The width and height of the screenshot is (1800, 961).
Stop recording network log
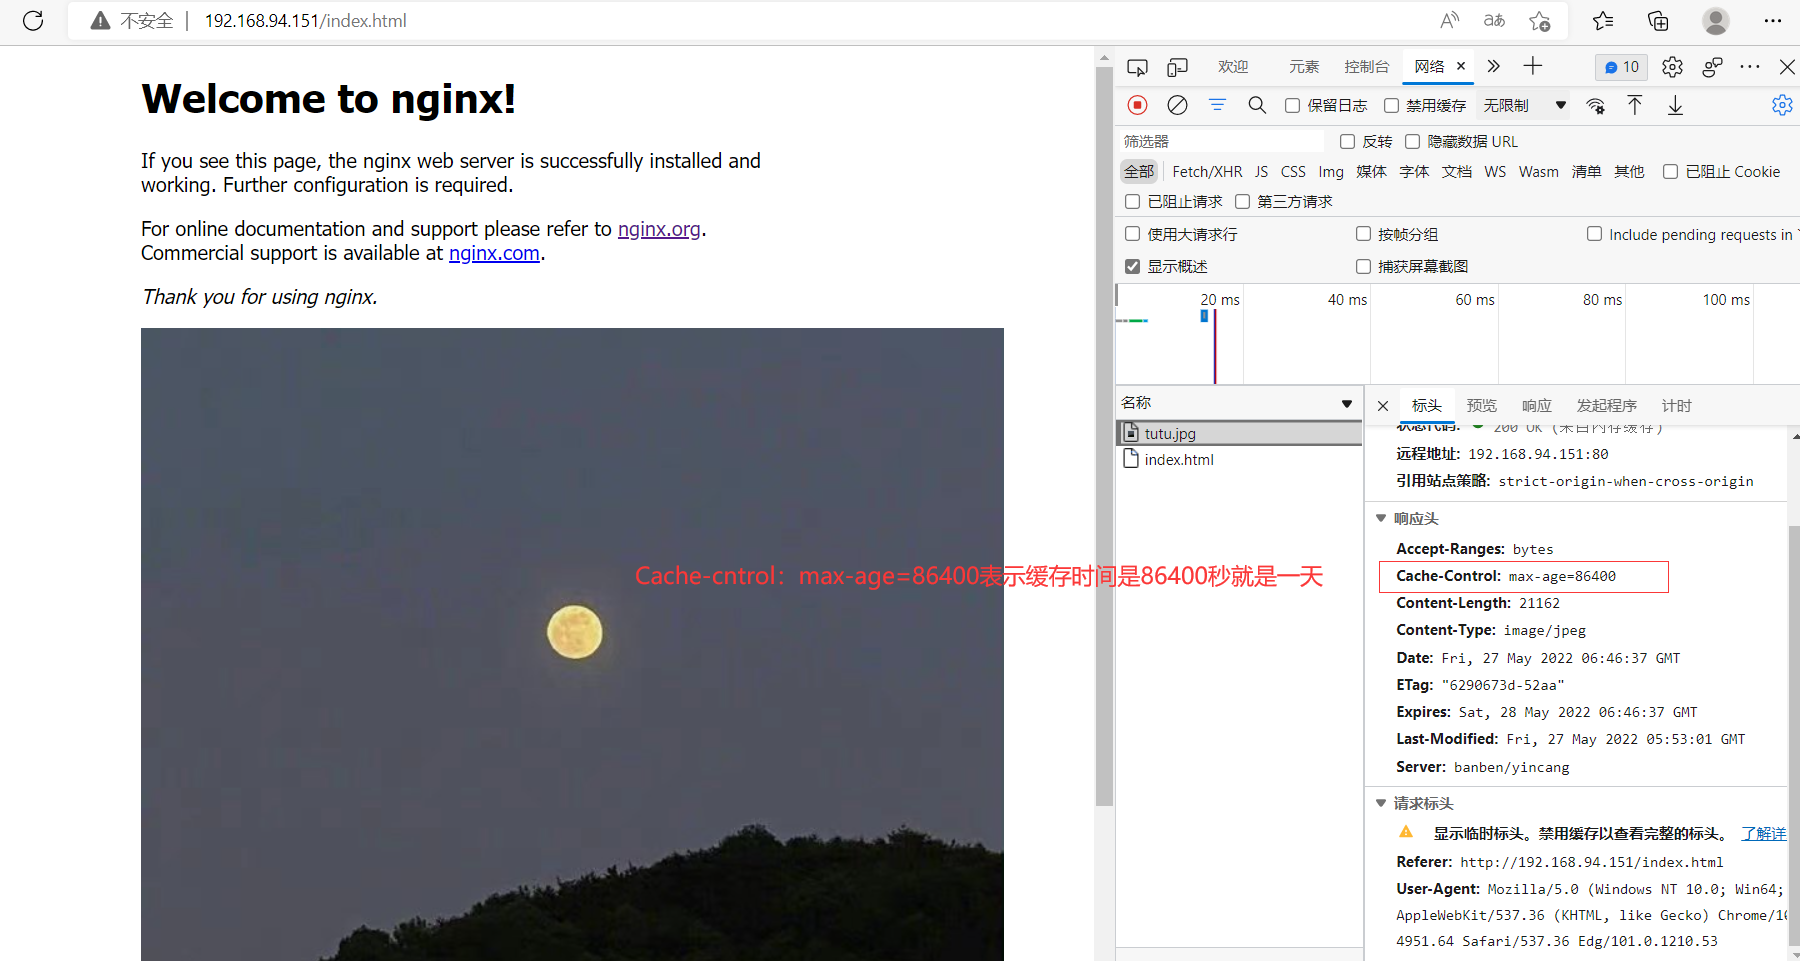pyautogui.click(x=1138, y=105)
